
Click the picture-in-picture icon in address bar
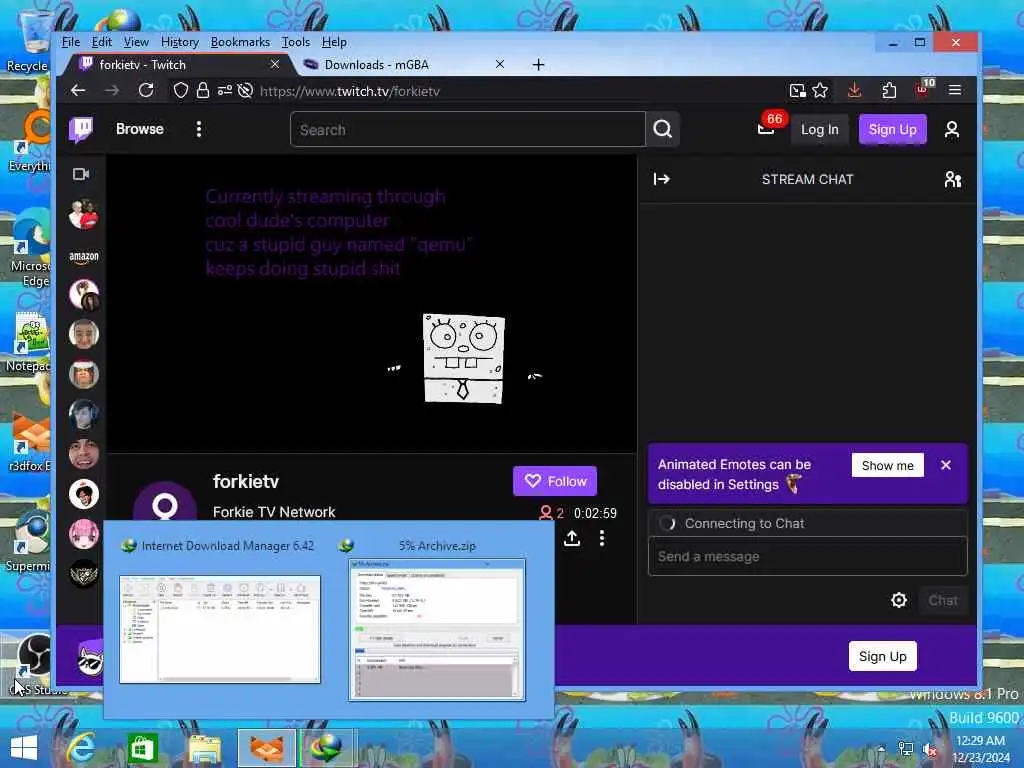797,91
